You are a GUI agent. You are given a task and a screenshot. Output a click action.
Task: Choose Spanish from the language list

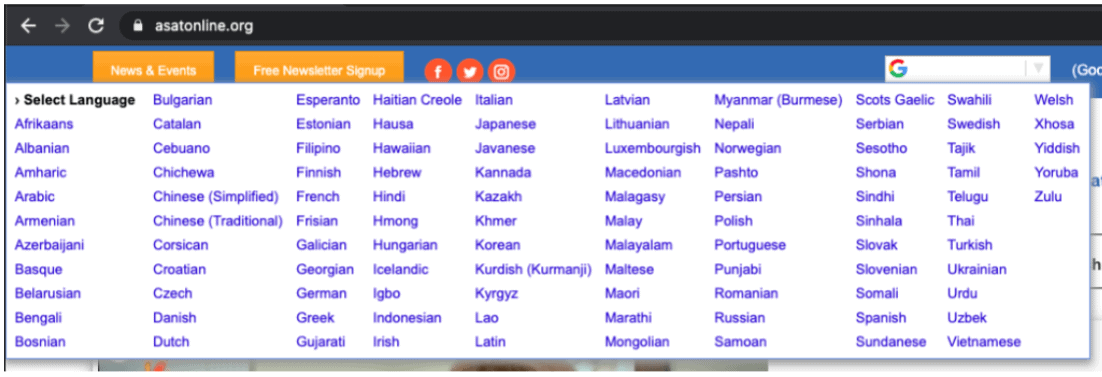pos(881,318)
